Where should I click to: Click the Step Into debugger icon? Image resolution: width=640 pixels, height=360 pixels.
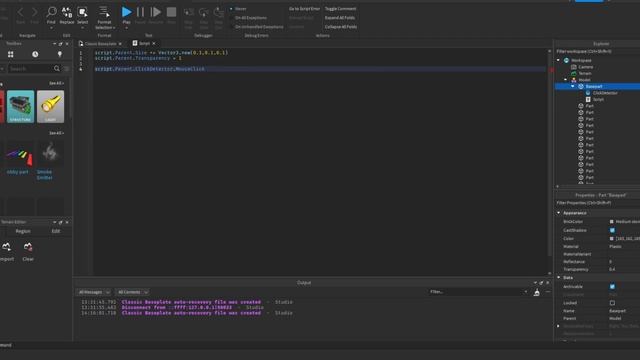pyautogui.click(x=188, y=12)
